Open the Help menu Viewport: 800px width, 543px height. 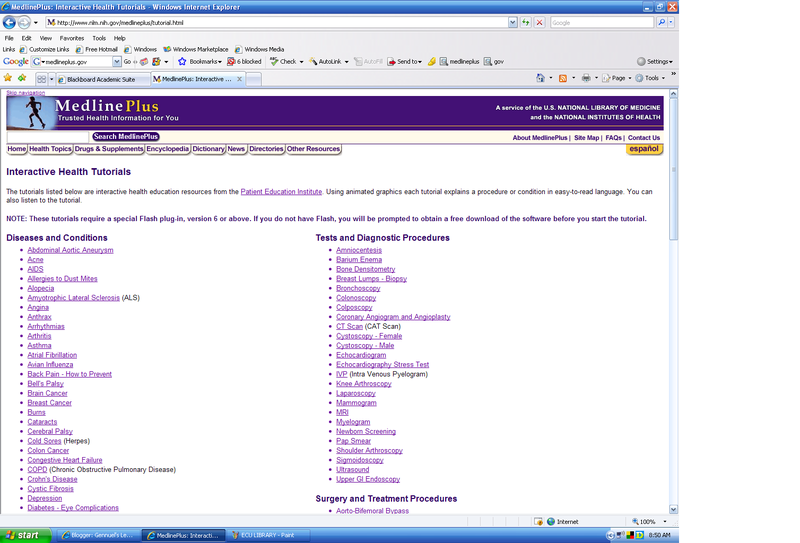coord(119,38)
